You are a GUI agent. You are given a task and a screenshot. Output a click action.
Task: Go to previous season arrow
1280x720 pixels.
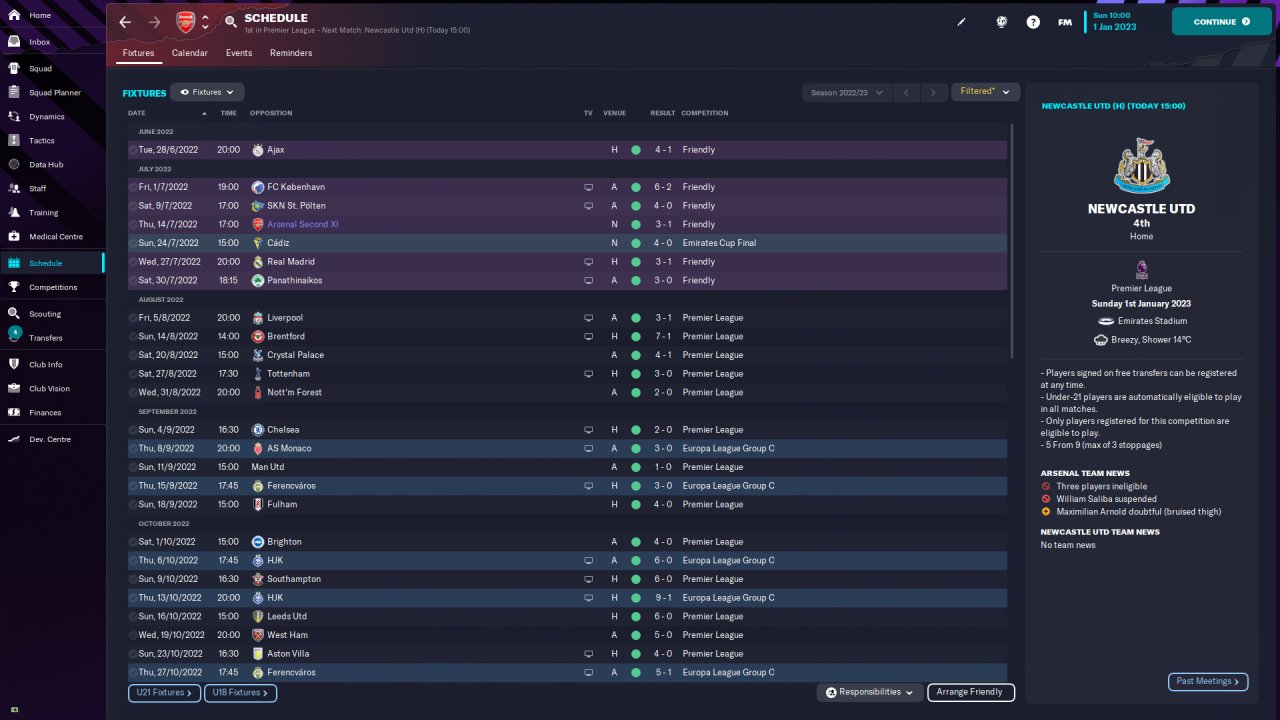click(906, 92)
